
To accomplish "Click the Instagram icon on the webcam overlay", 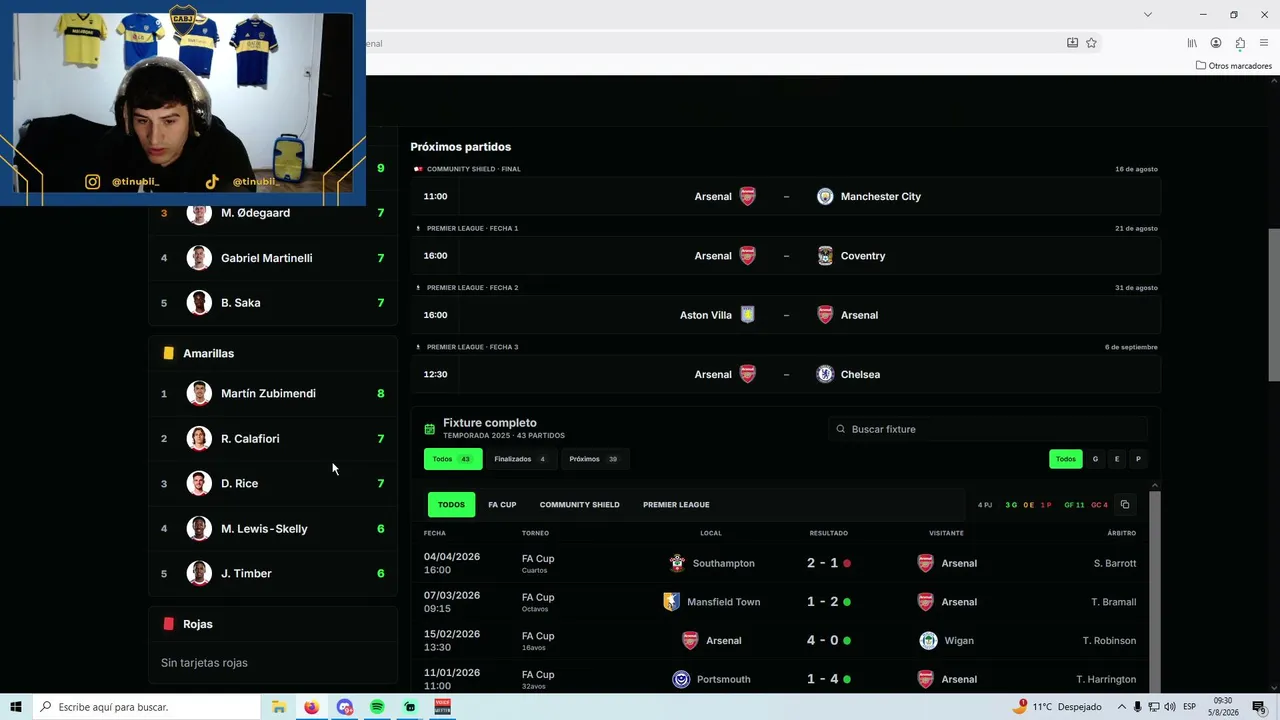I will [92, 182].
